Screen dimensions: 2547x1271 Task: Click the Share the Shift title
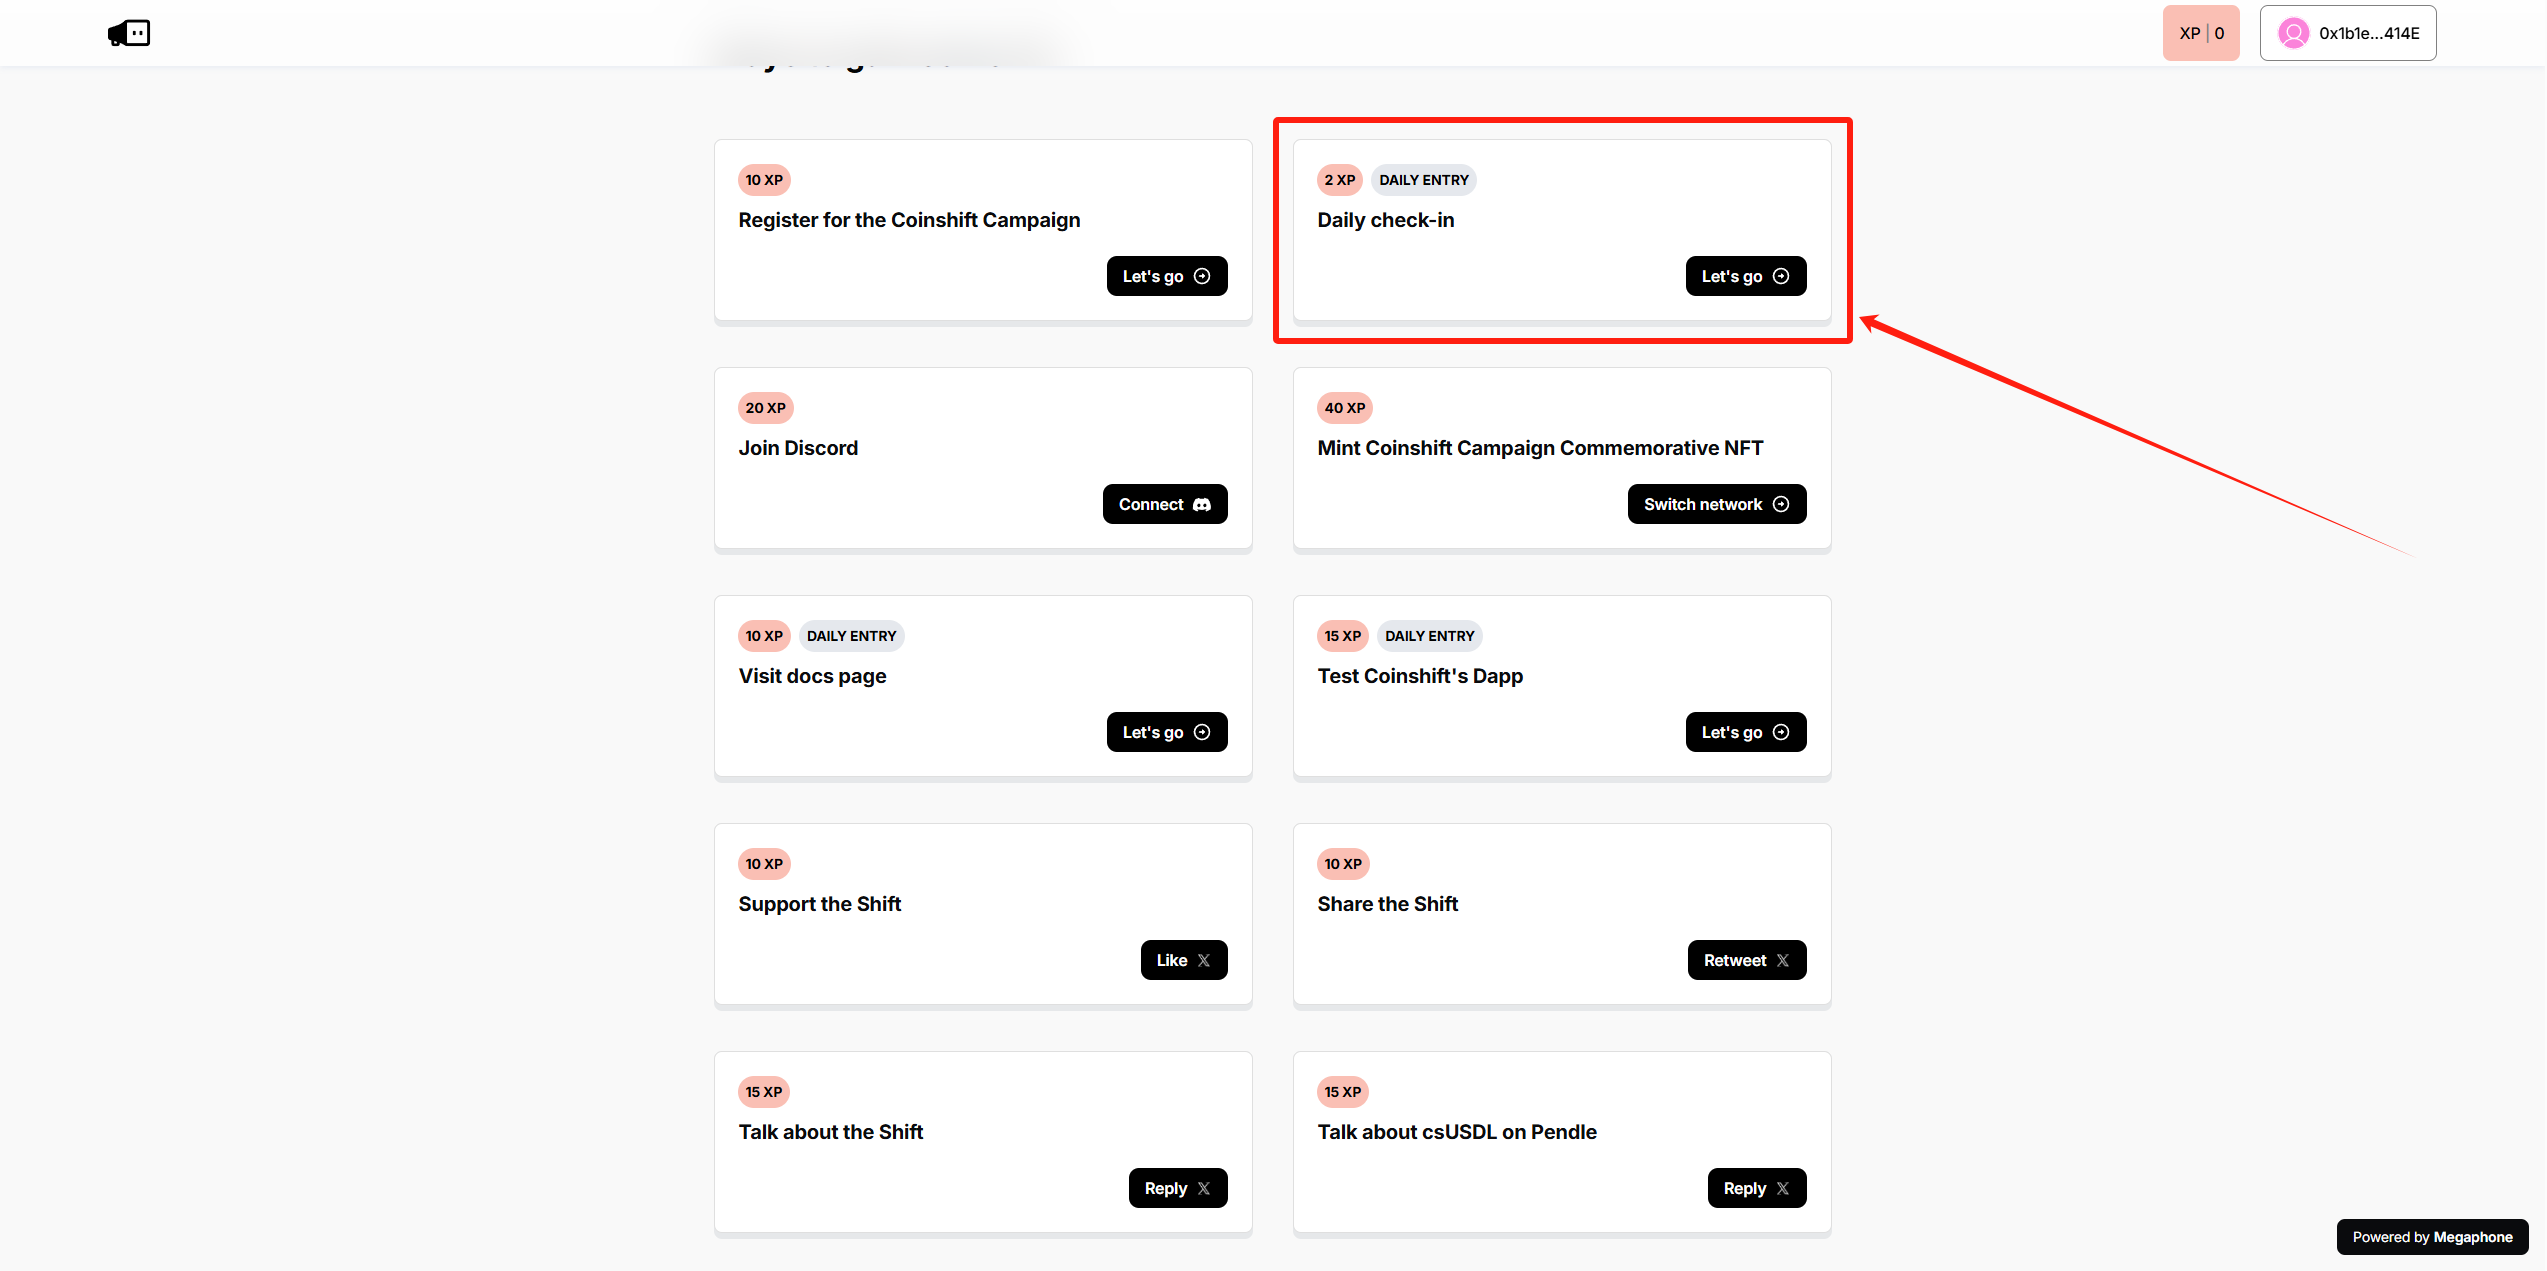coord(1388,904)
